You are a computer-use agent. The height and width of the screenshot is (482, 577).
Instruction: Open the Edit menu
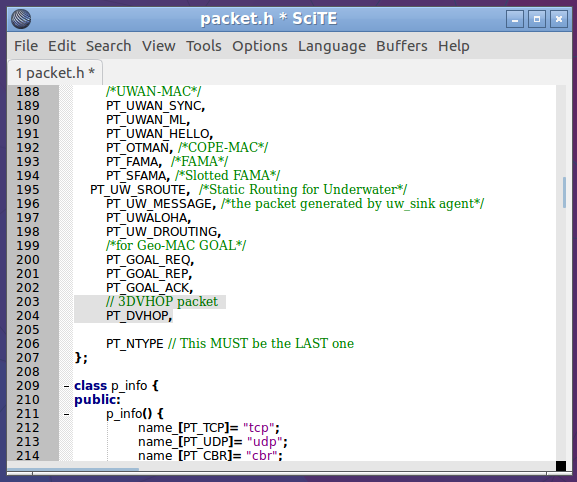(62, 46)
